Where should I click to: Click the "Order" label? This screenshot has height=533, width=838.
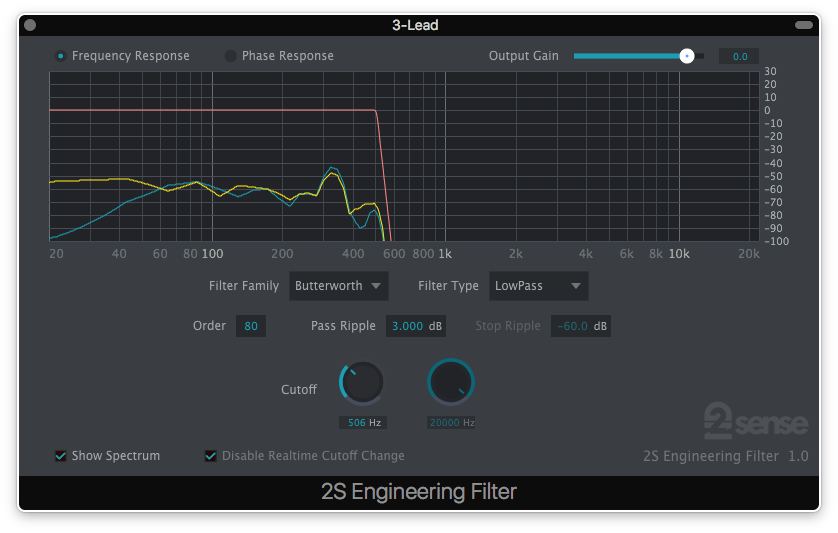(209, 326)
